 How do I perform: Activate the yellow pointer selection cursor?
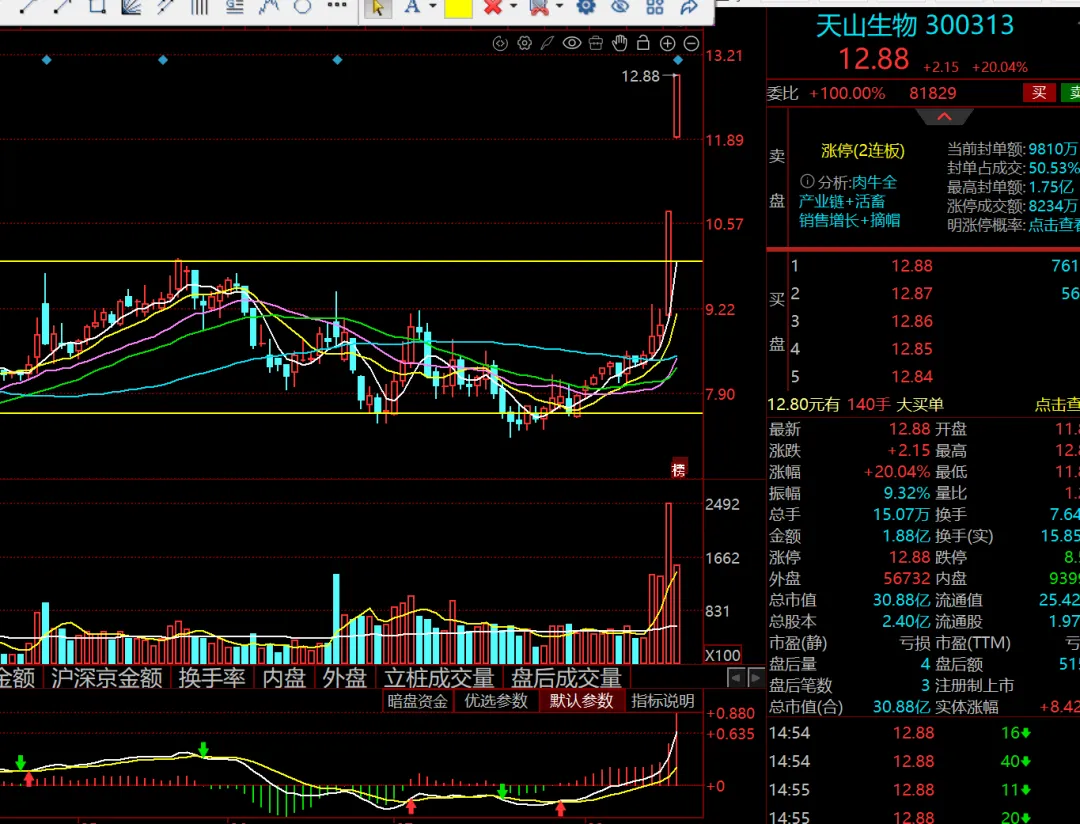(377, 8)
